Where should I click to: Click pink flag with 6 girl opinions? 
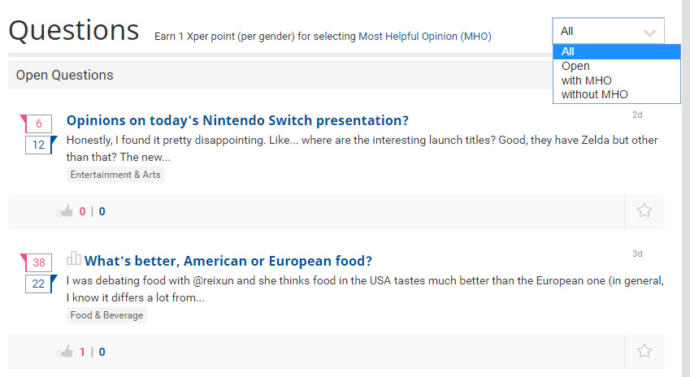pos(36,124)
